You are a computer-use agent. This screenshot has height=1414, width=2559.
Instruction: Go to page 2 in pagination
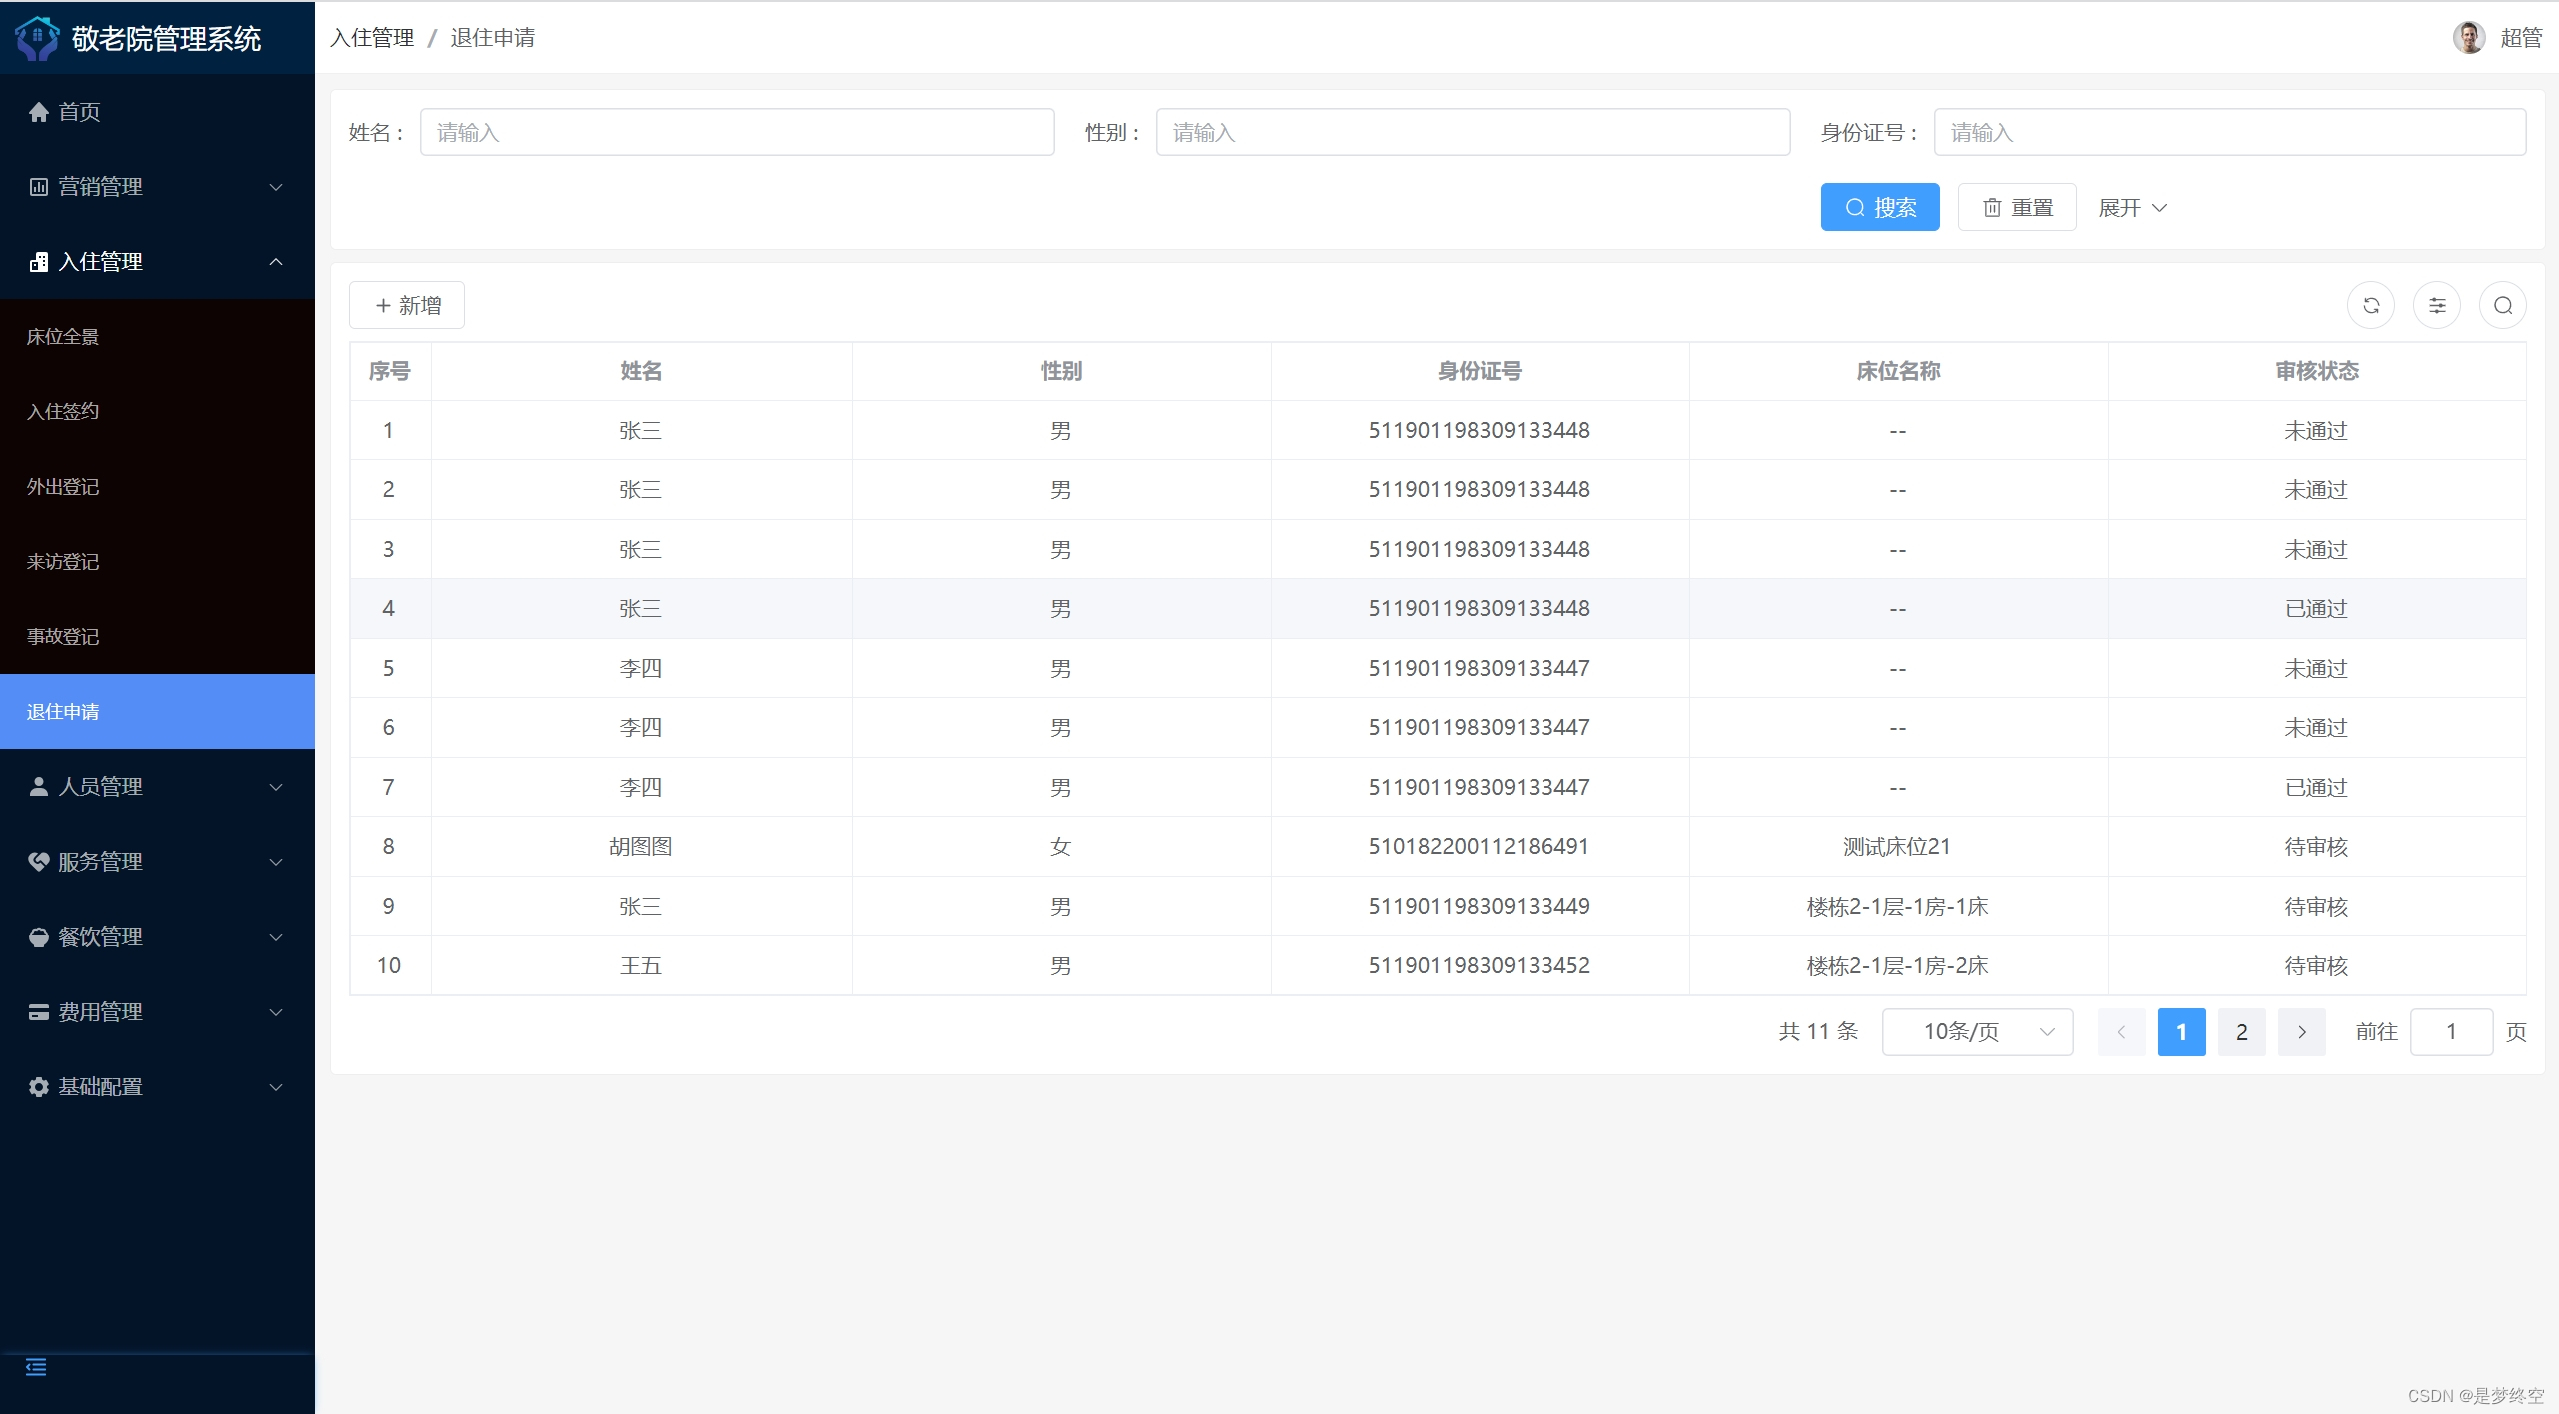pyautogui.click(x=2242, y=1032)
